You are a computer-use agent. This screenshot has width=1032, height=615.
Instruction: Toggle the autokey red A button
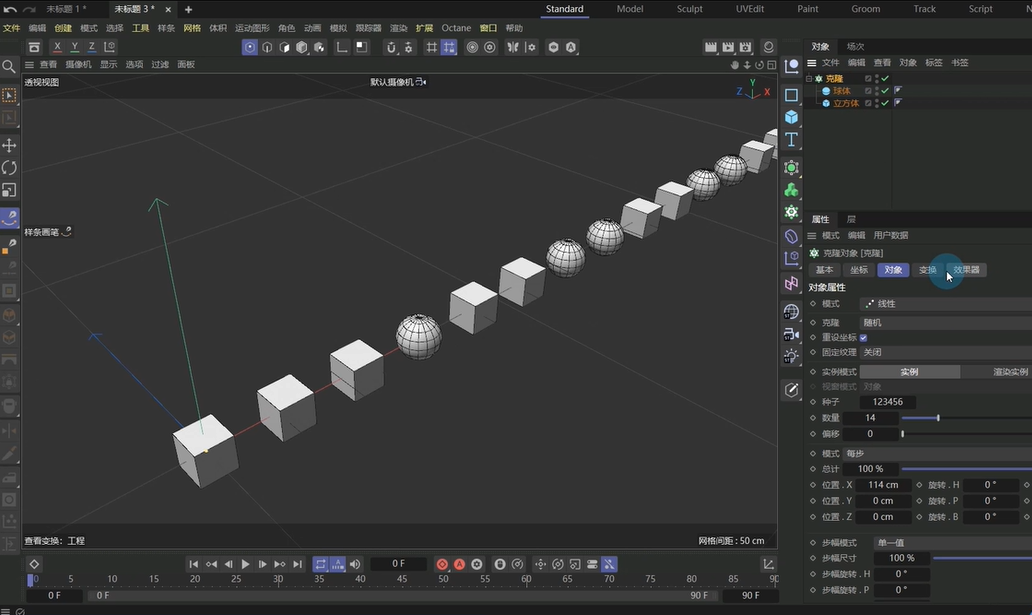459,564
